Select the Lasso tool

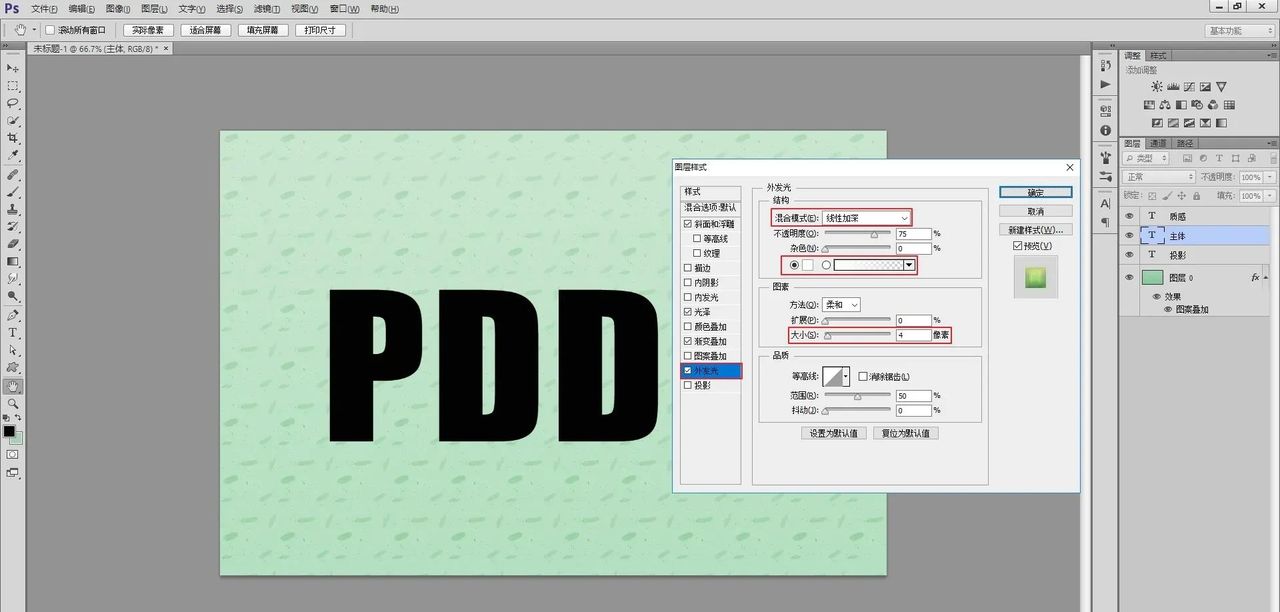point(13,103)
